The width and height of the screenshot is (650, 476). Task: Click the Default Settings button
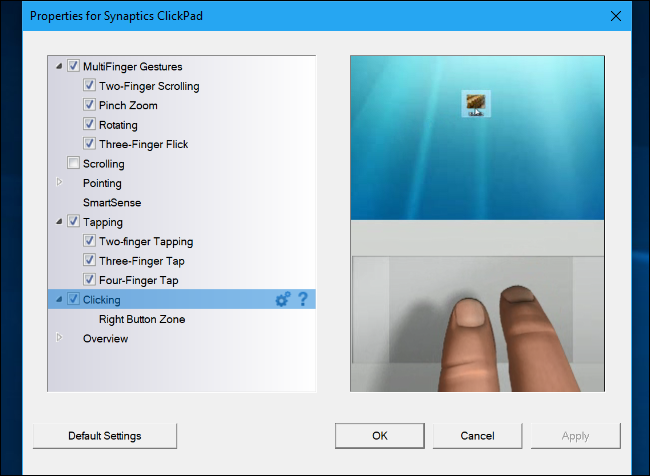(105, 436)
